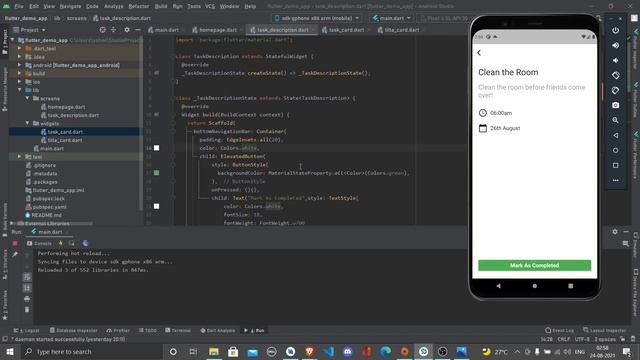Tap phone navigation bar recents button
640x360 pixels.
(571, 286)
